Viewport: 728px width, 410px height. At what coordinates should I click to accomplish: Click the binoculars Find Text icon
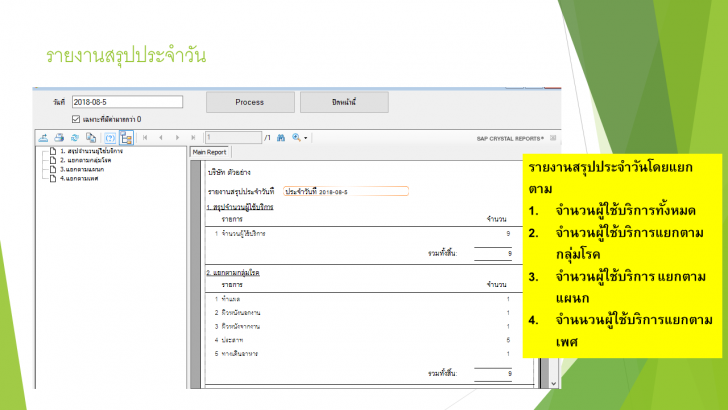(281, 137)
